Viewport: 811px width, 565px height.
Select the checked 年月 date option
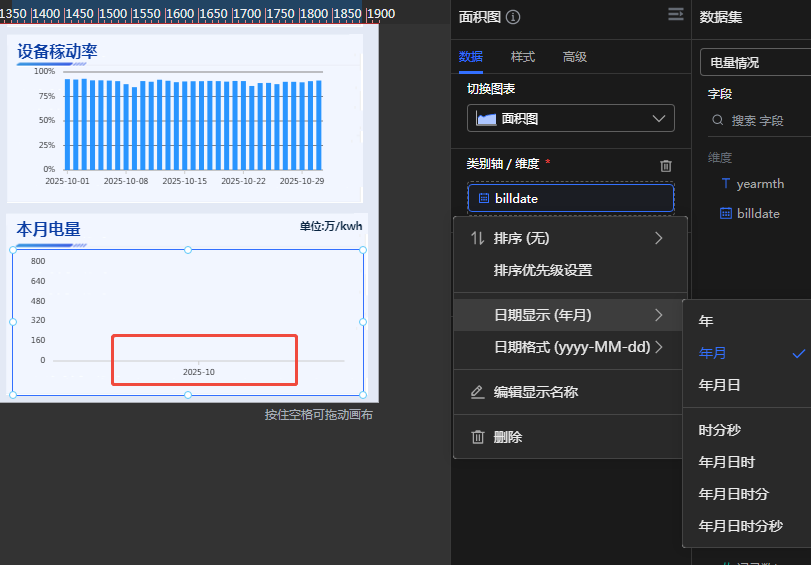[x=713, y=353]
